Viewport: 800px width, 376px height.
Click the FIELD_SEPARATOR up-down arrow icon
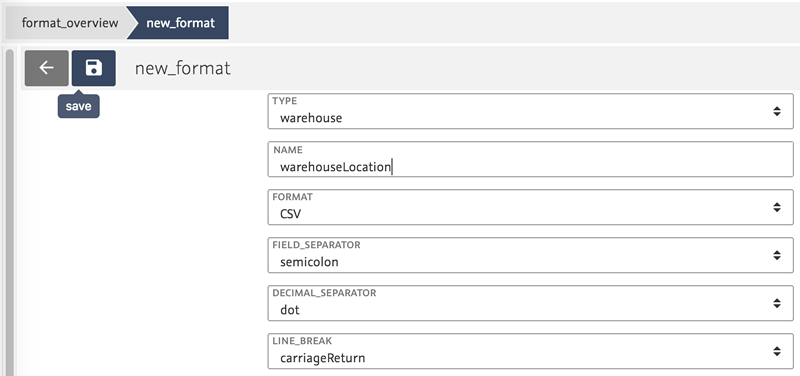click(777, 255)
